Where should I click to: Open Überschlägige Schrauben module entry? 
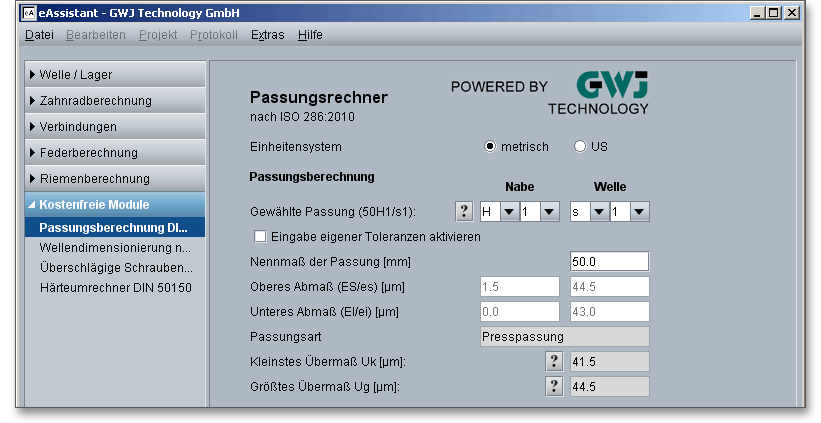(x=115, y=268)
